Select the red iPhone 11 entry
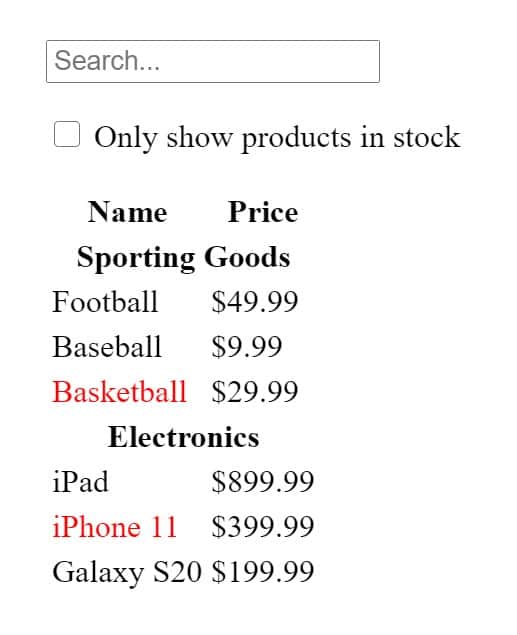The height and width of the screenshot is (635, 517). [115, 527]
